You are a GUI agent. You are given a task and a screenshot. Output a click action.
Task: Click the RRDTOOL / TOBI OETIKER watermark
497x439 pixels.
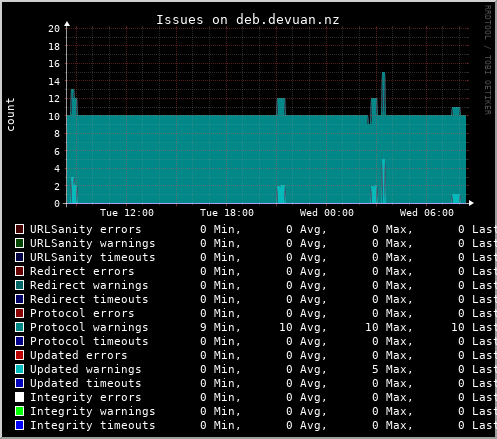[x=487, y=60]
